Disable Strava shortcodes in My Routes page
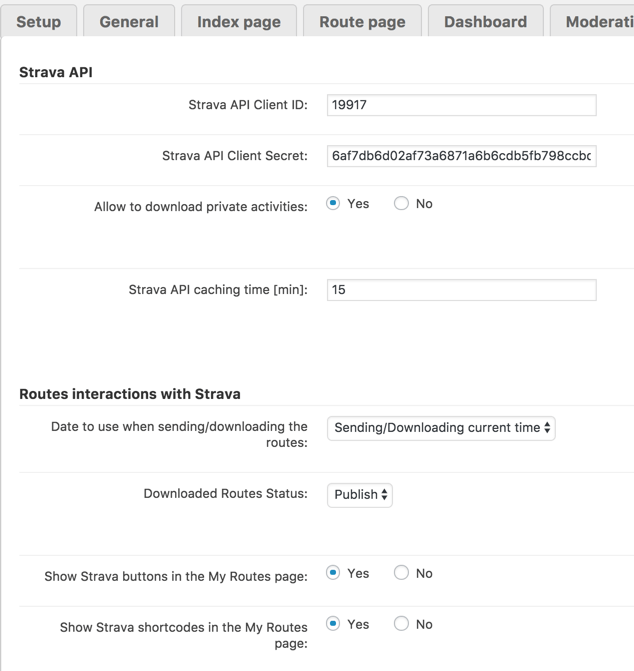Viewport: 634px width, 671px height. click(x=401, y=624)
